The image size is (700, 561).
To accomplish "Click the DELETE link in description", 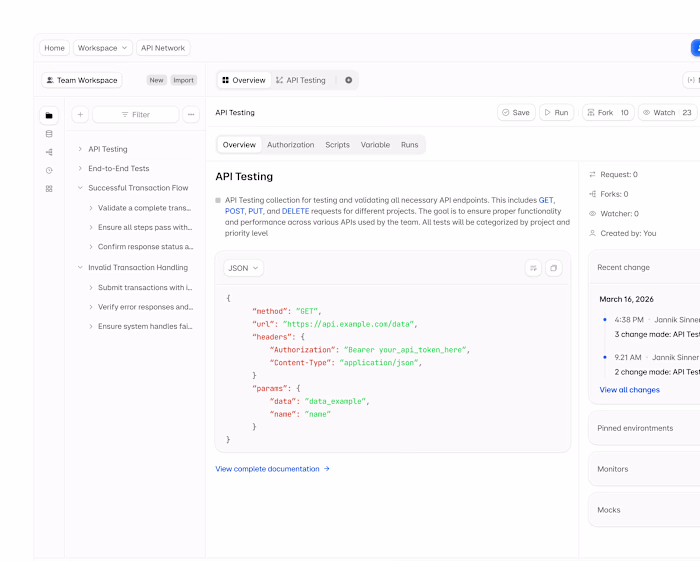I will click(296, 212).
